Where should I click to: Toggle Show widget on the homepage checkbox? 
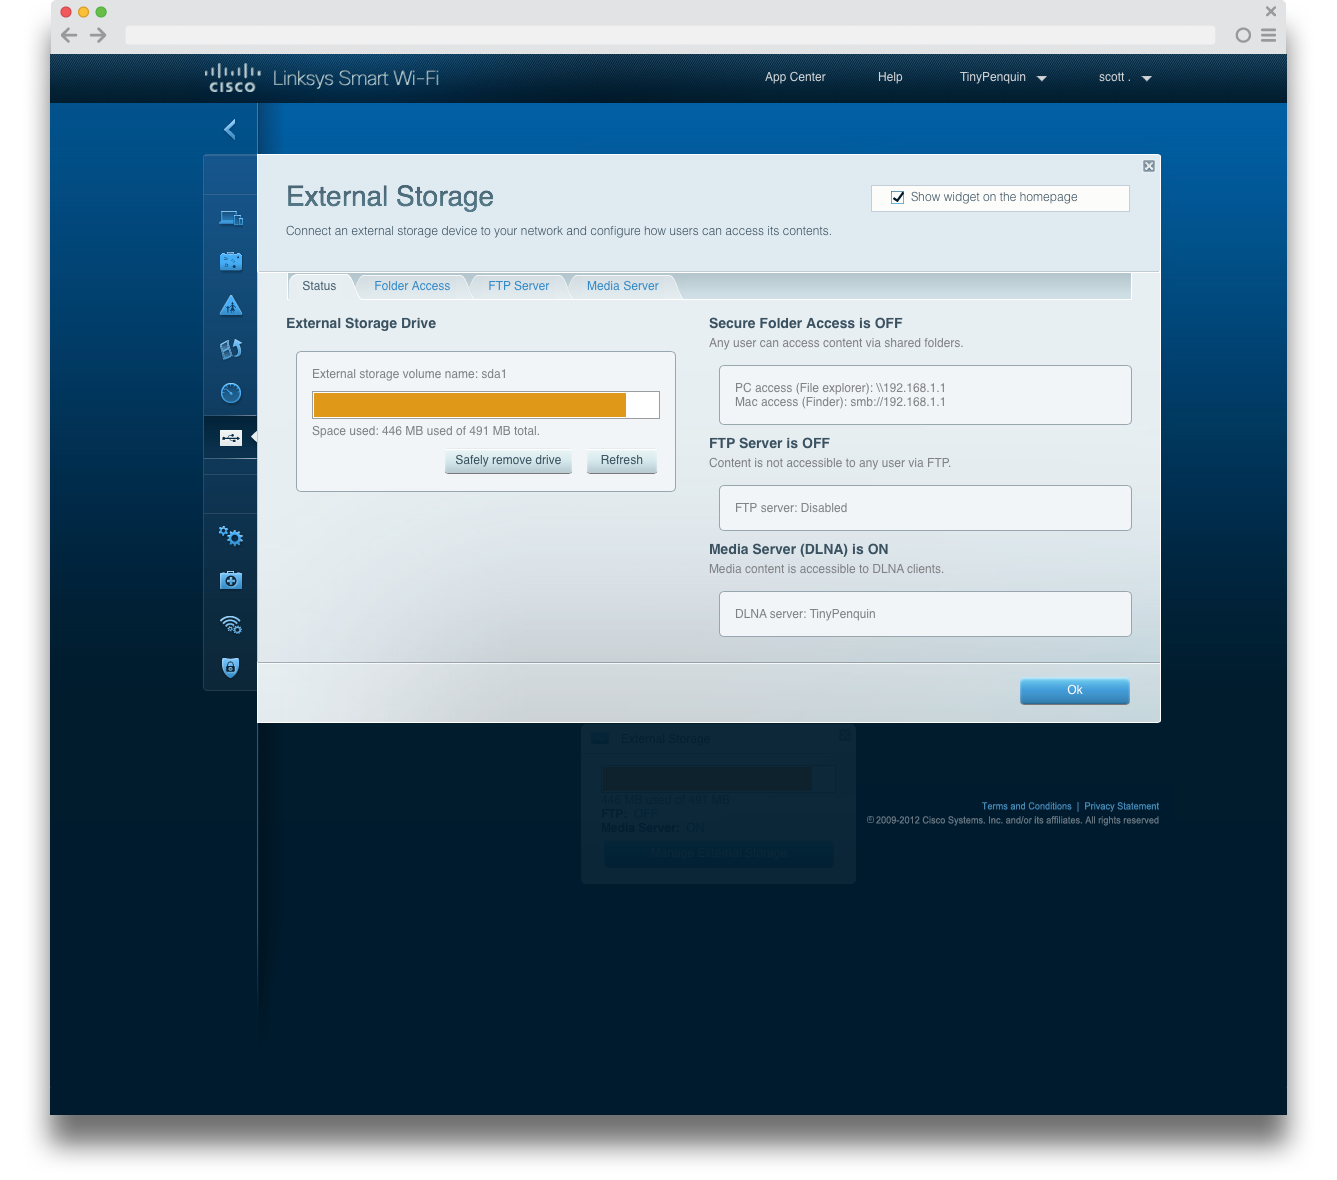point(898,197)
